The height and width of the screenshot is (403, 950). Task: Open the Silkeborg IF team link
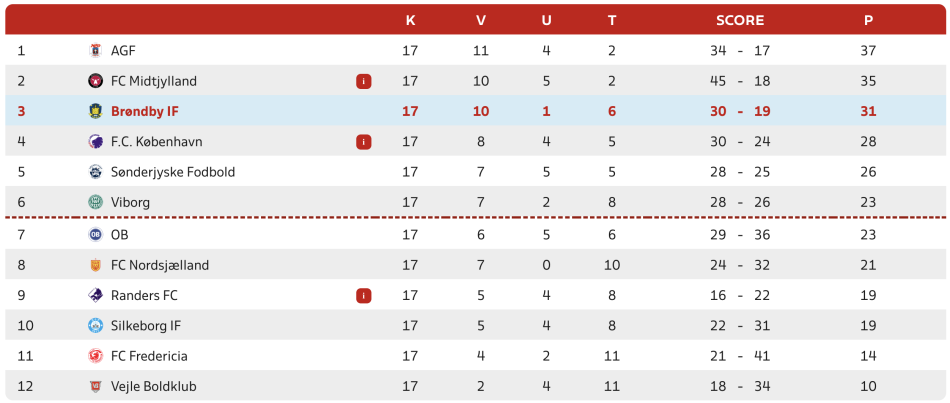tap(146, 325)
